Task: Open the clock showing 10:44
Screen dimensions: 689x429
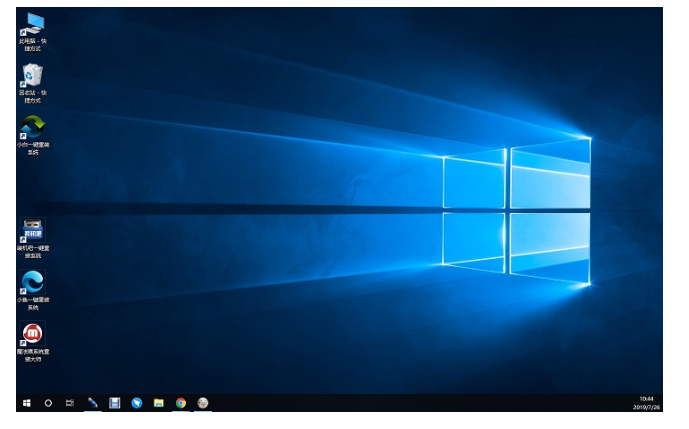Action: tap(645, 402)
